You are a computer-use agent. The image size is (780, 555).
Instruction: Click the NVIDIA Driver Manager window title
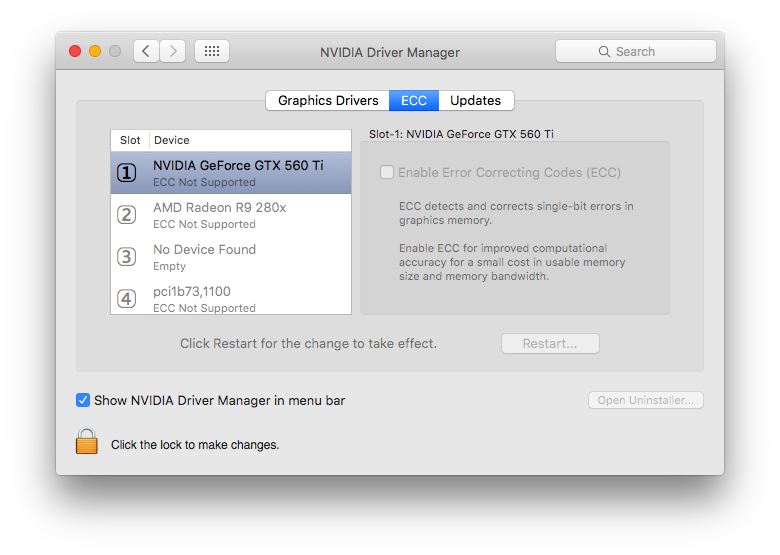tap(390, 52)
